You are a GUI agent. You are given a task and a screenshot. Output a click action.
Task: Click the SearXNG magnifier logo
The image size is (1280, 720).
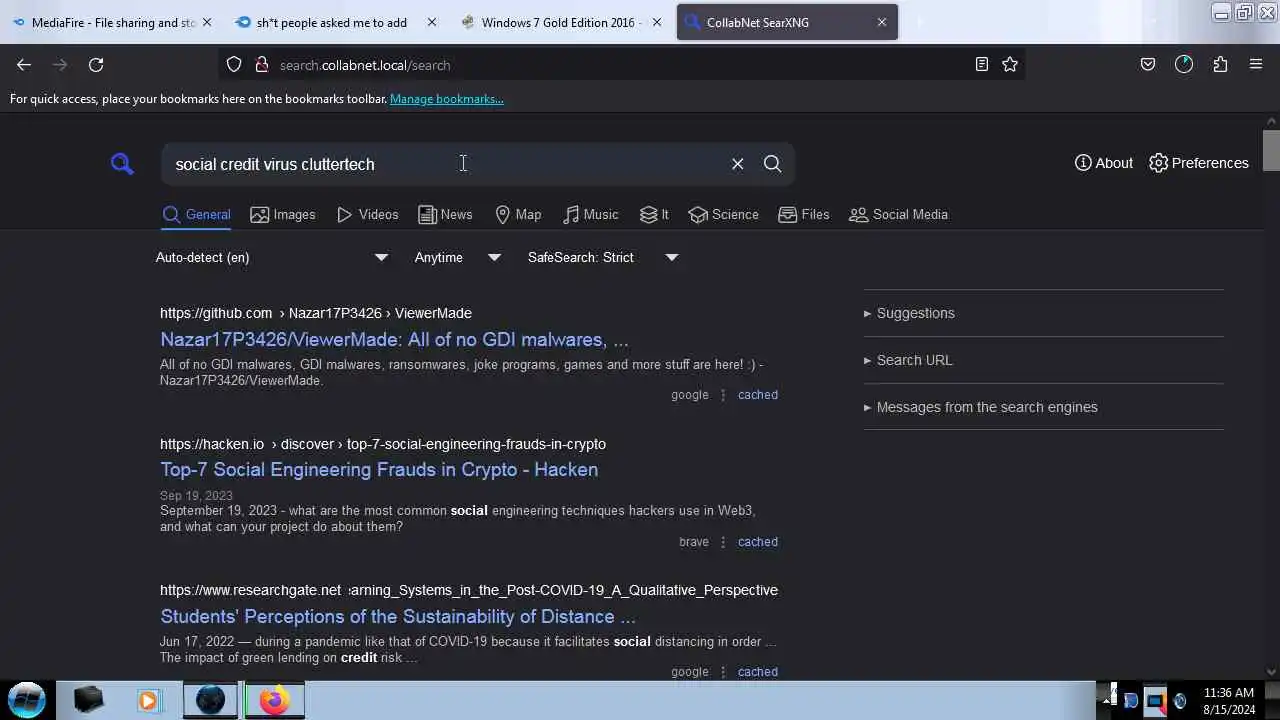122,163
